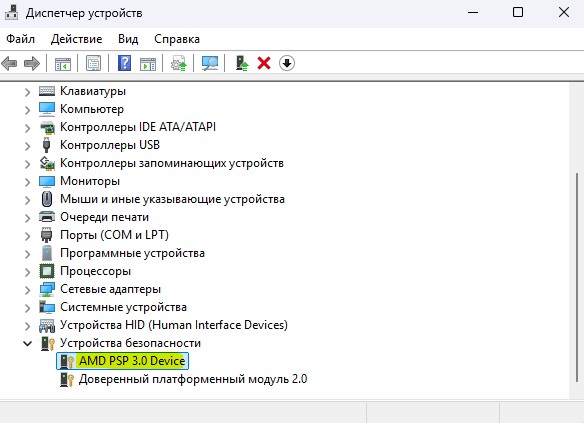Minimize the Диспетчер устройств window
This screenshot has height=423, width=584.
[x=473, y=13]
